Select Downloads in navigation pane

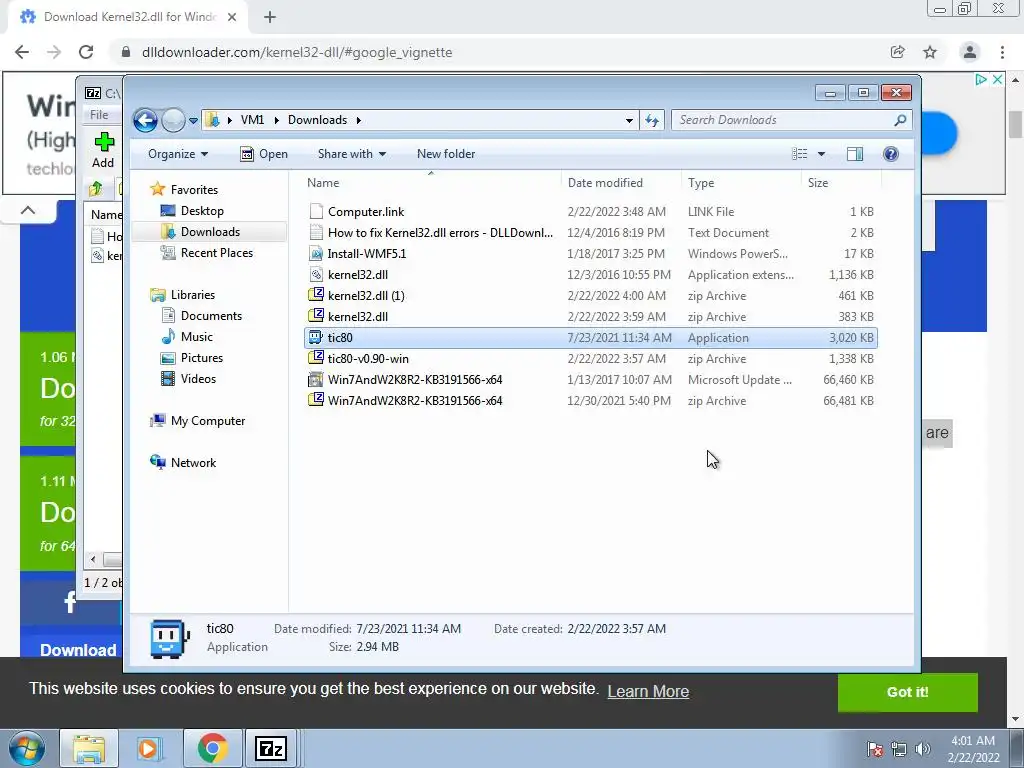[210, 232]
